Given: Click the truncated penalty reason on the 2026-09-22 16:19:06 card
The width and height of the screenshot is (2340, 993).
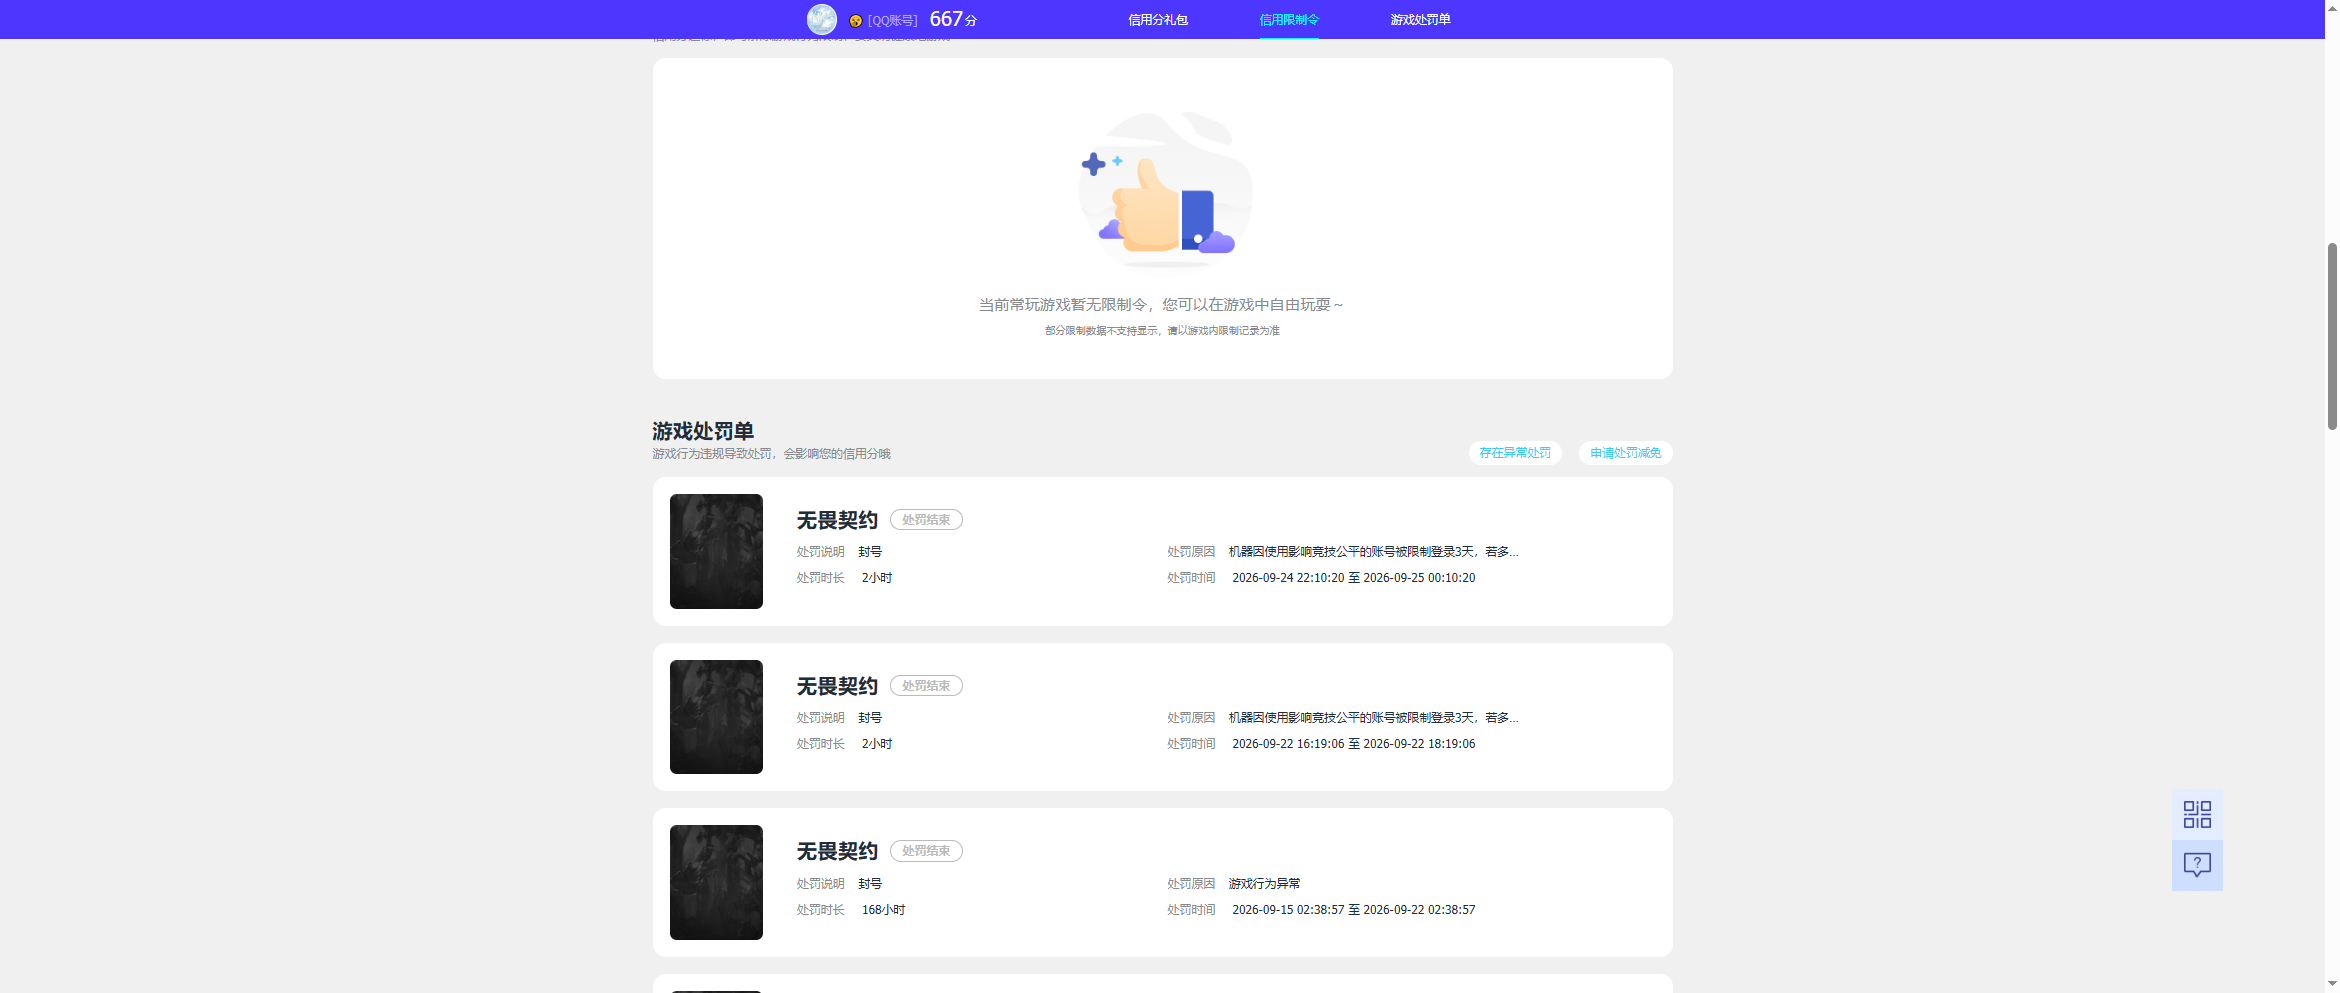Looking at the screenshot, I should 1373,718.
